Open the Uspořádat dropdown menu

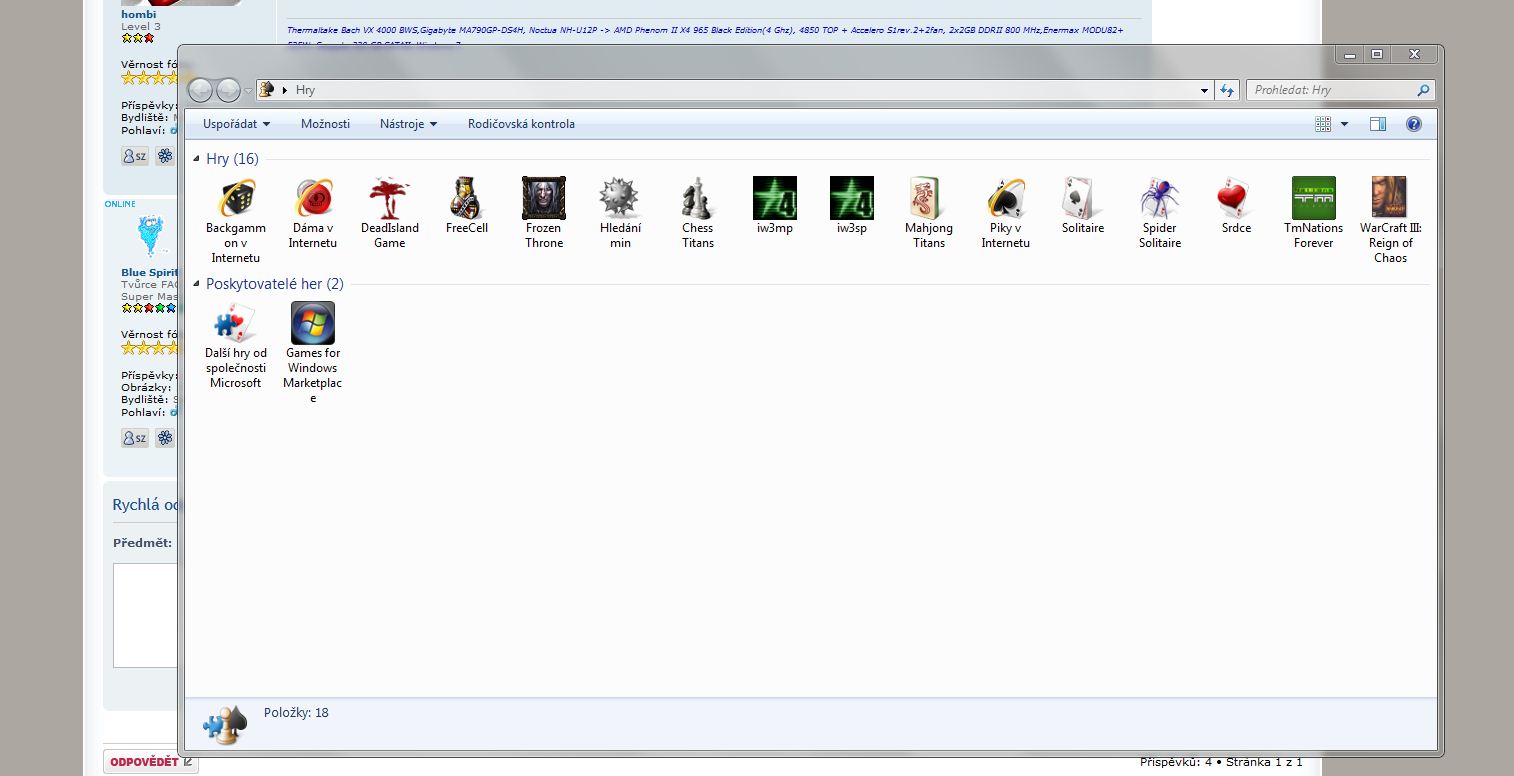click(x=236, y=124)
